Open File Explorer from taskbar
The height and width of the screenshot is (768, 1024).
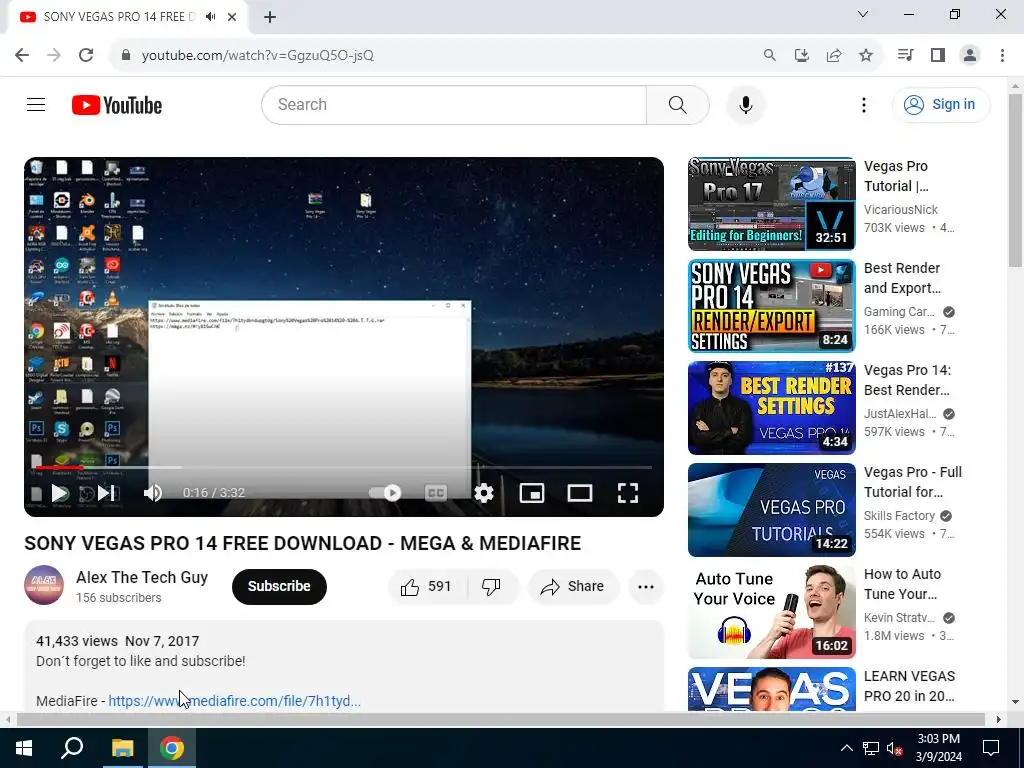coord(122,748)
